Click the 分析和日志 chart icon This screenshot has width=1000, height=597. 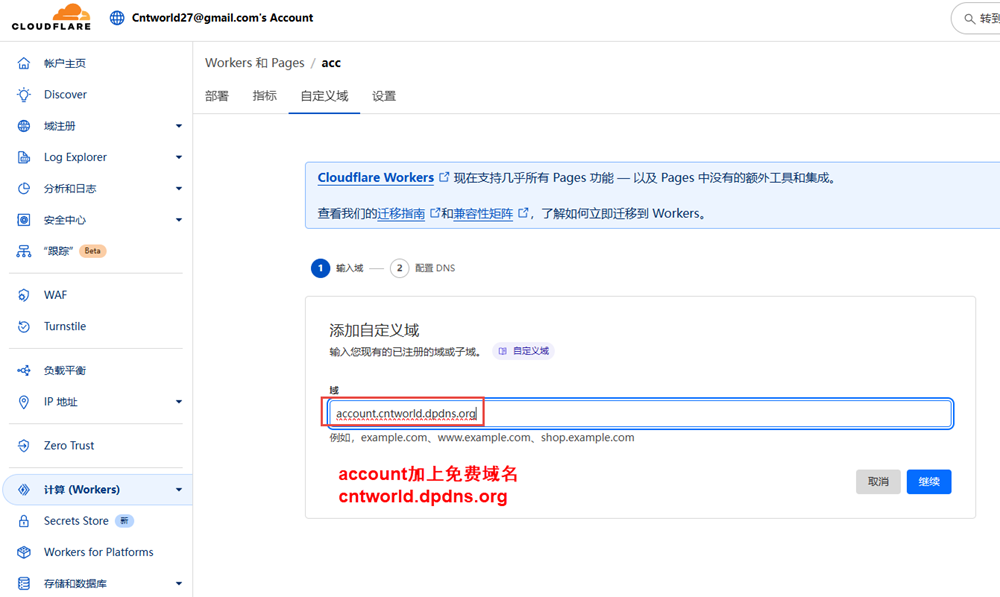tap(24, 188)
